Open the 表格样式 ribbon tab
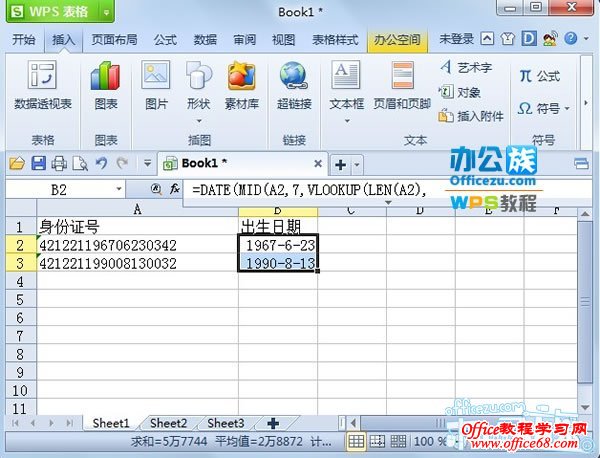Viewport: 600px width, 458px height. tap(335, 39)
